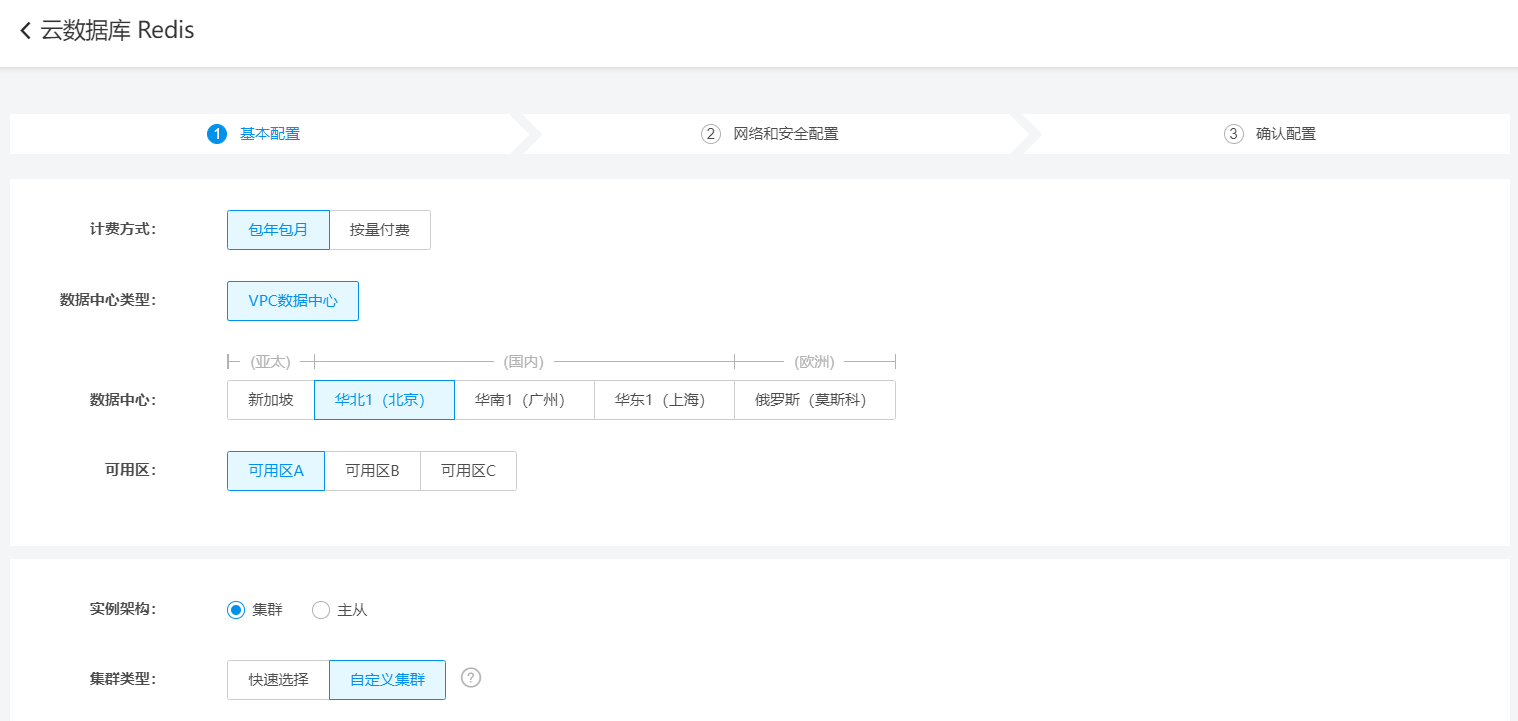Click the (亚太) region group heading
This screenshot has width=1518, height=721.
point(271,361)
